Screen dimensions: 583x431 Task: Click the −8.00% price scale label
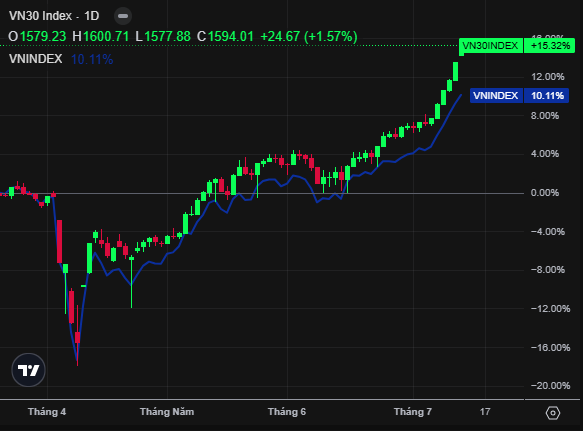[548, 270]
